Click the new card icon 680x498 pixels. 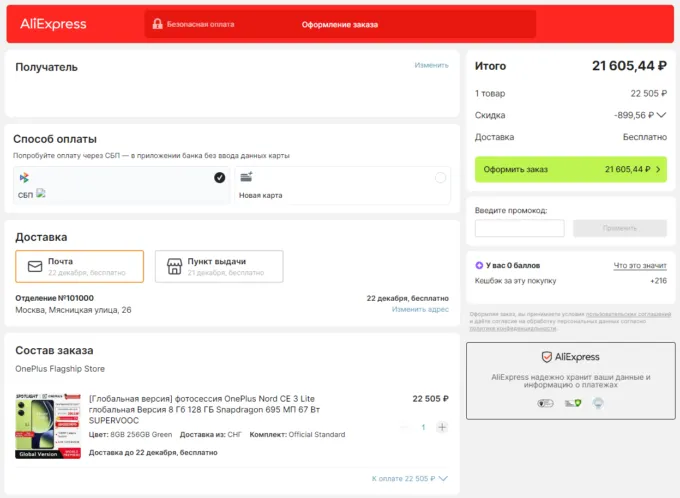click(246, 177)
